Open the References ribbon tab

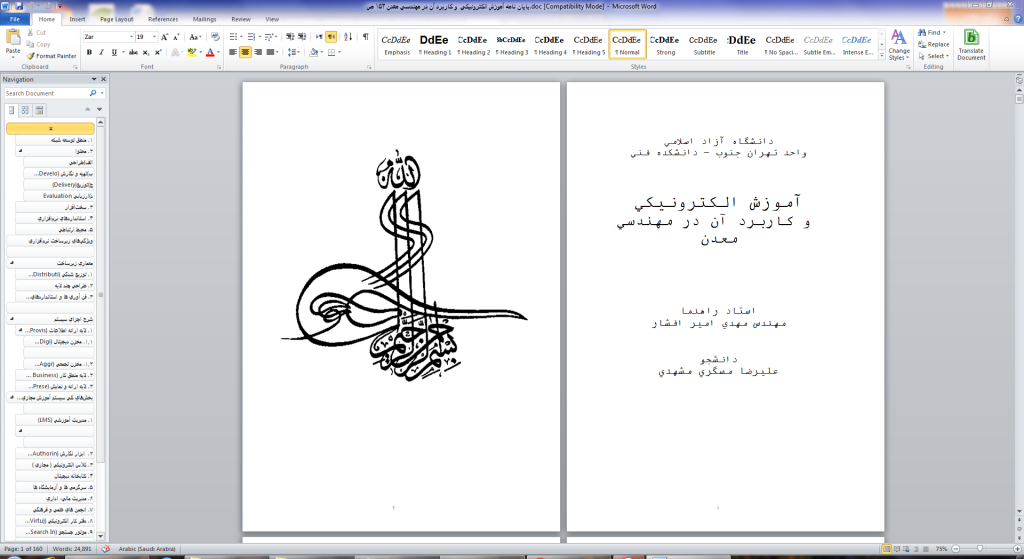(163, 19)
